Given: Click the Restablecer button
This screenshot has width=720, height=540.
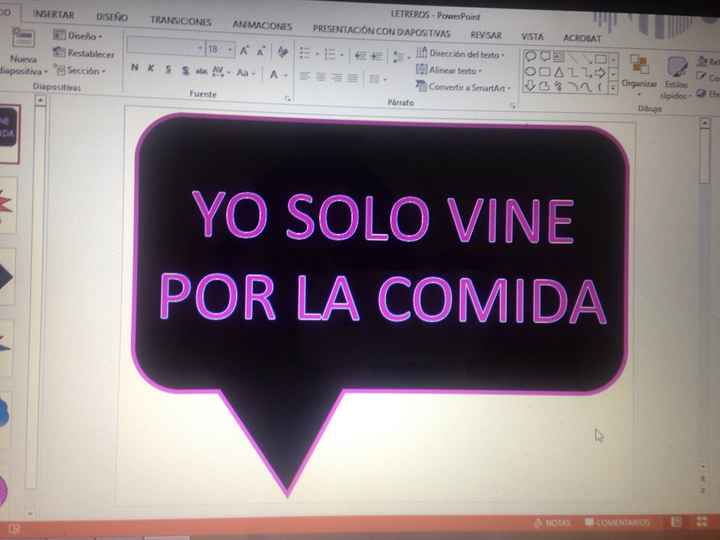Looking at the screenshot, I should (84, 53).
